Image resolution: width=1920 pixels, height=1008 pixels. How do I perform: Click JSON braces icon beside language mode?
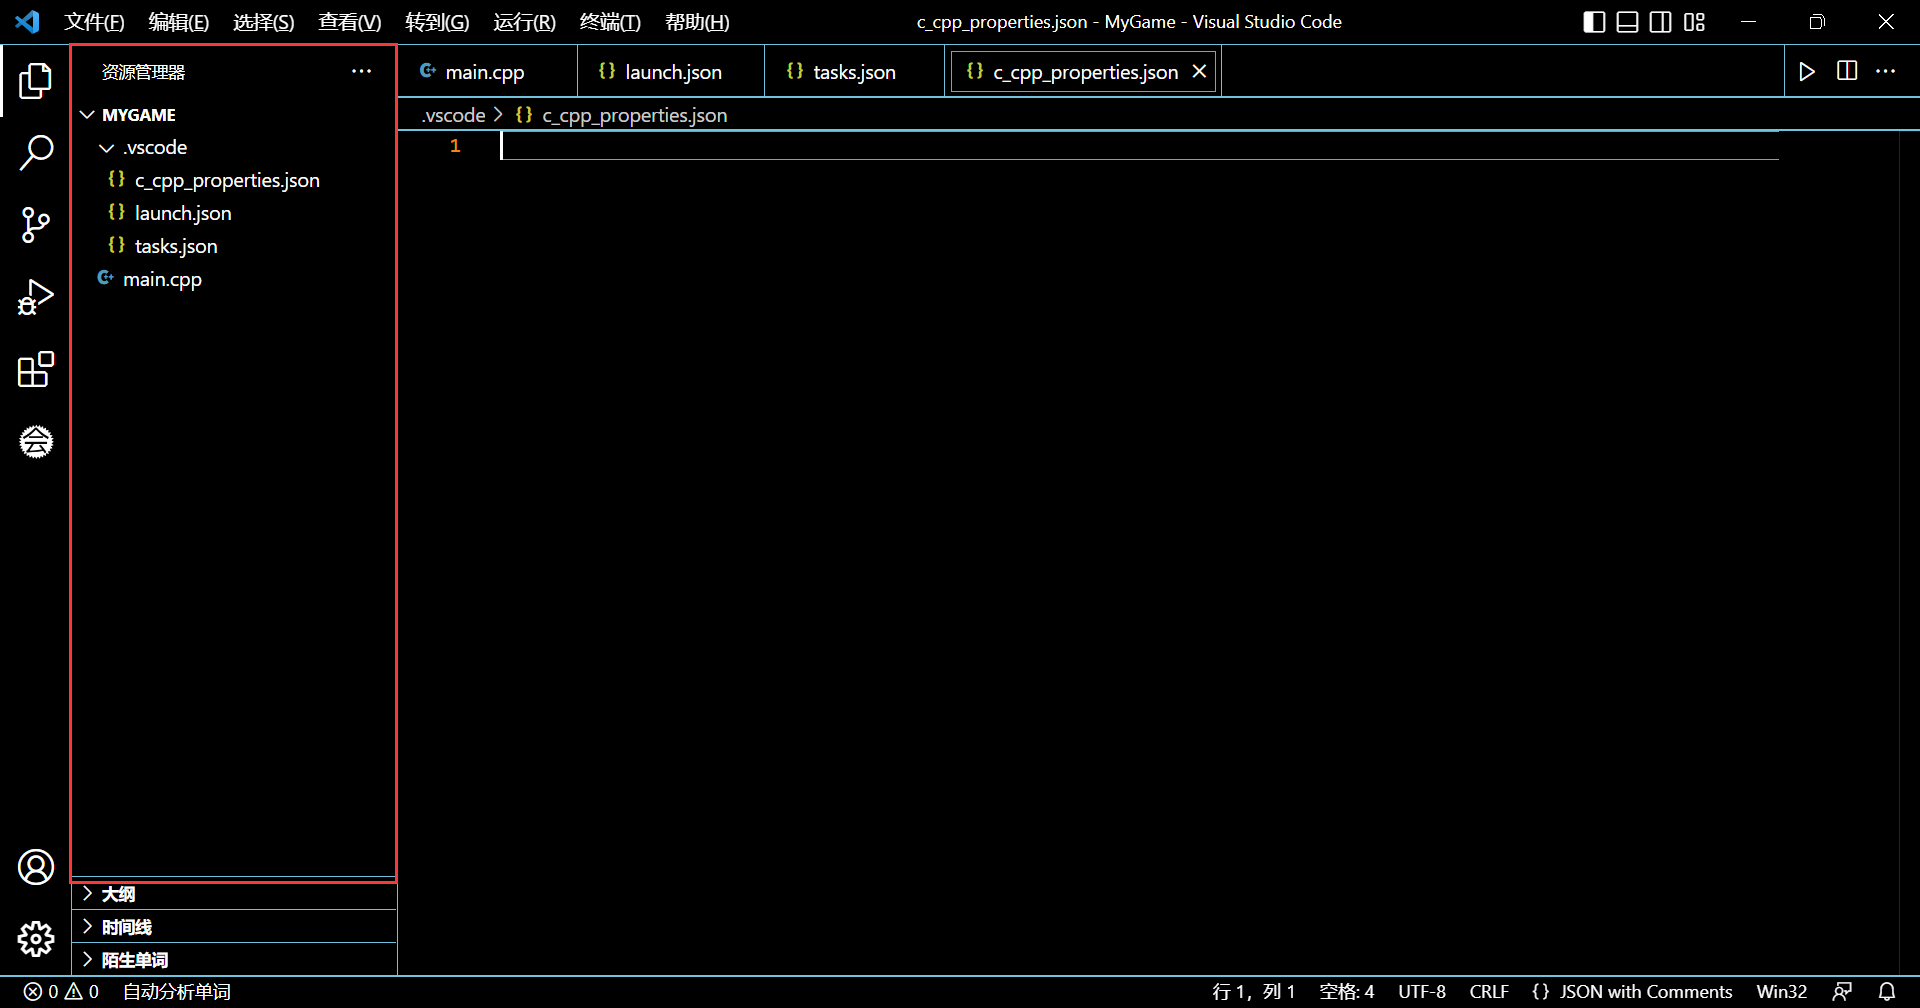1540,991
